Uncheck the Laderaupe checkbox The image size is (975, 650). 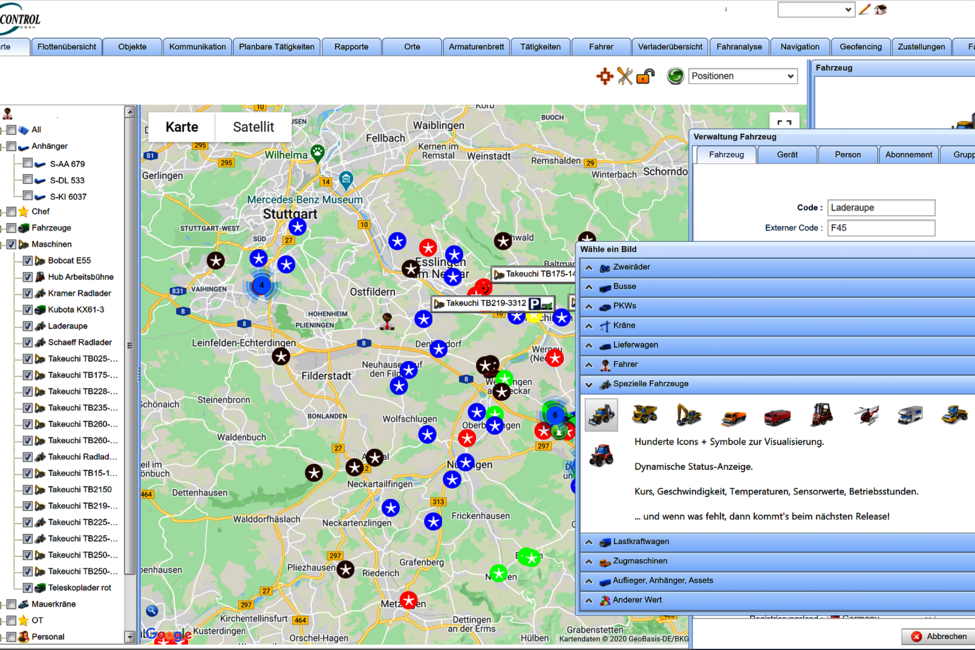[x=27, y=326]
